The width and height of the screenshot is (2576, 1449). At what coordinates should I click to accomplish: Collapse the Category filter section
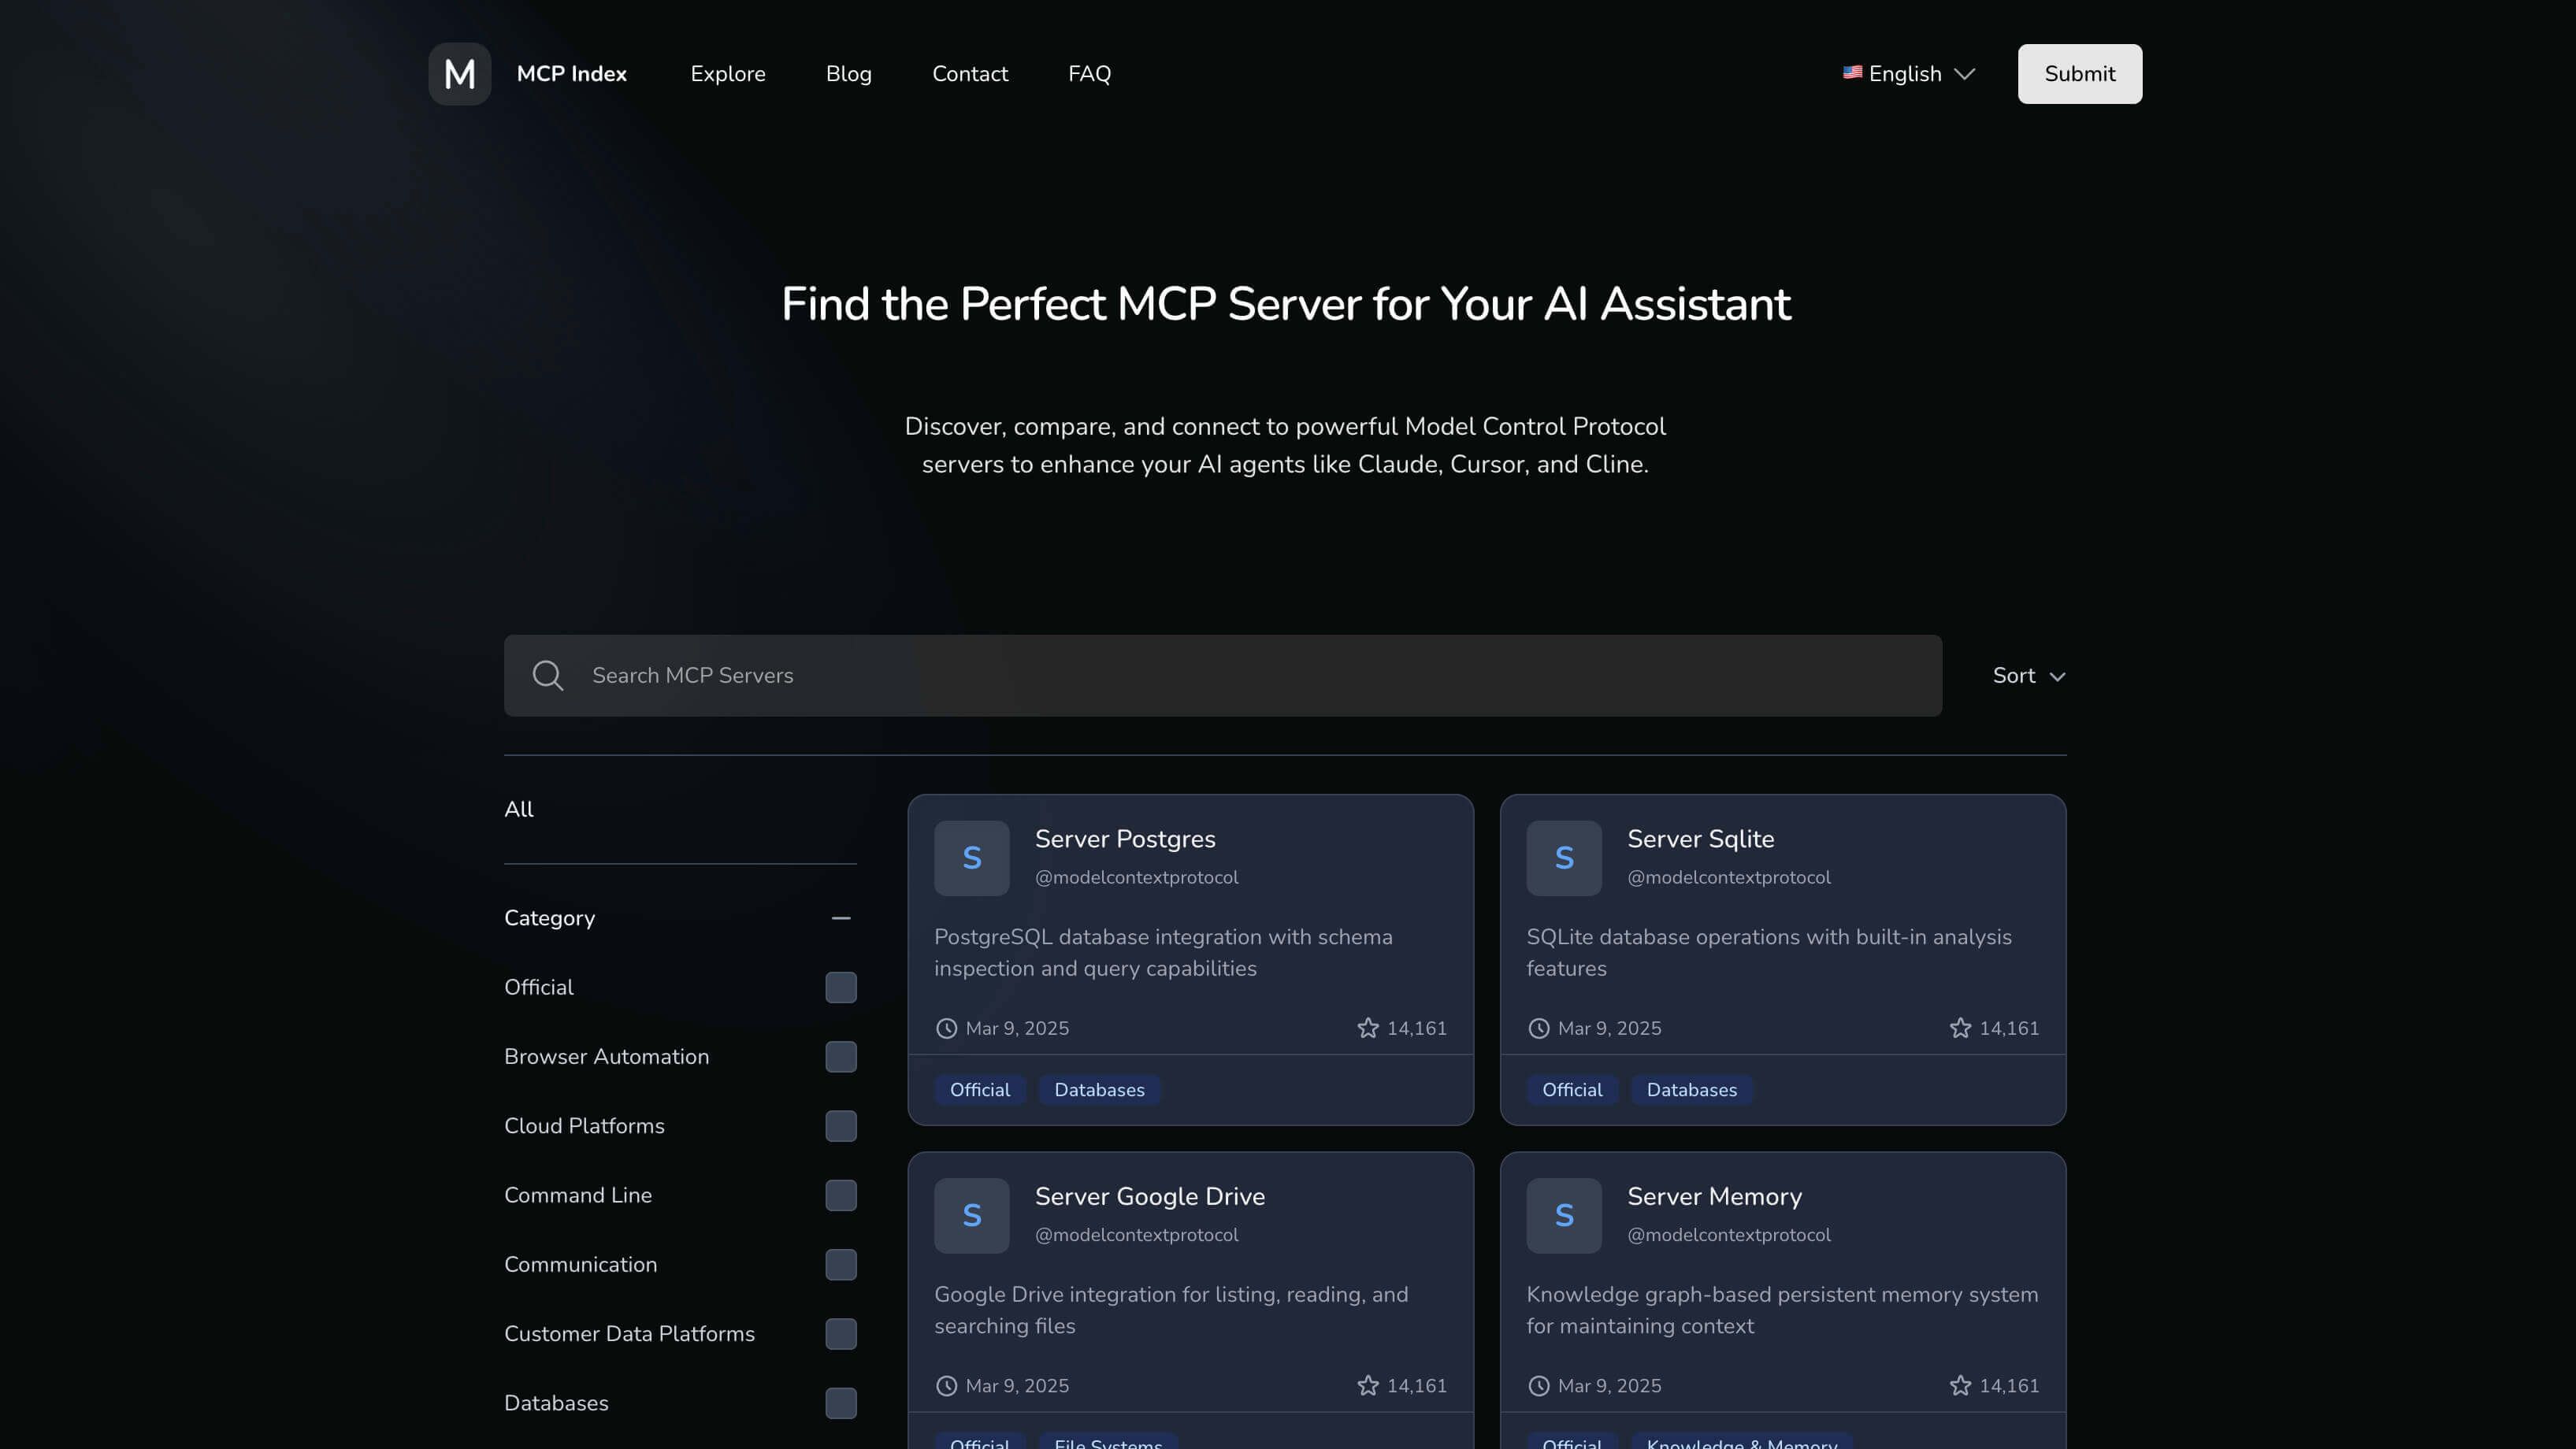(x=841, y=918)
